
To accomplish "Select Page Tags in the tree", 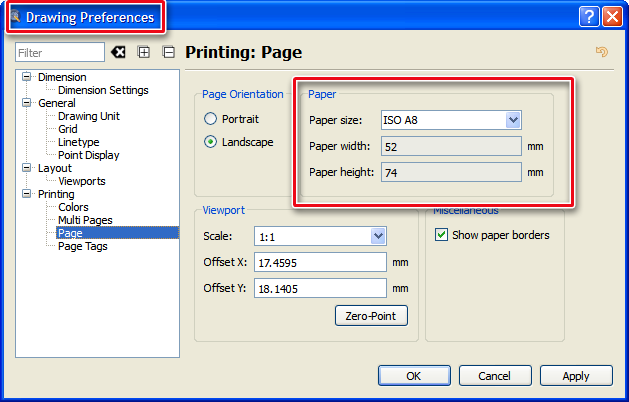I will [82, 246].
